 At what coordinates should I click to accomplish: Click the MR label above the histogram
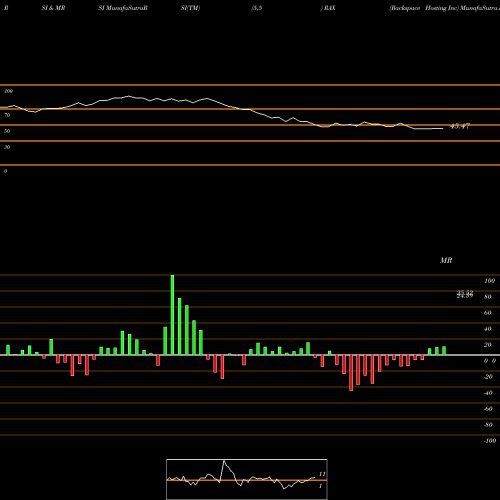point(446,260)
